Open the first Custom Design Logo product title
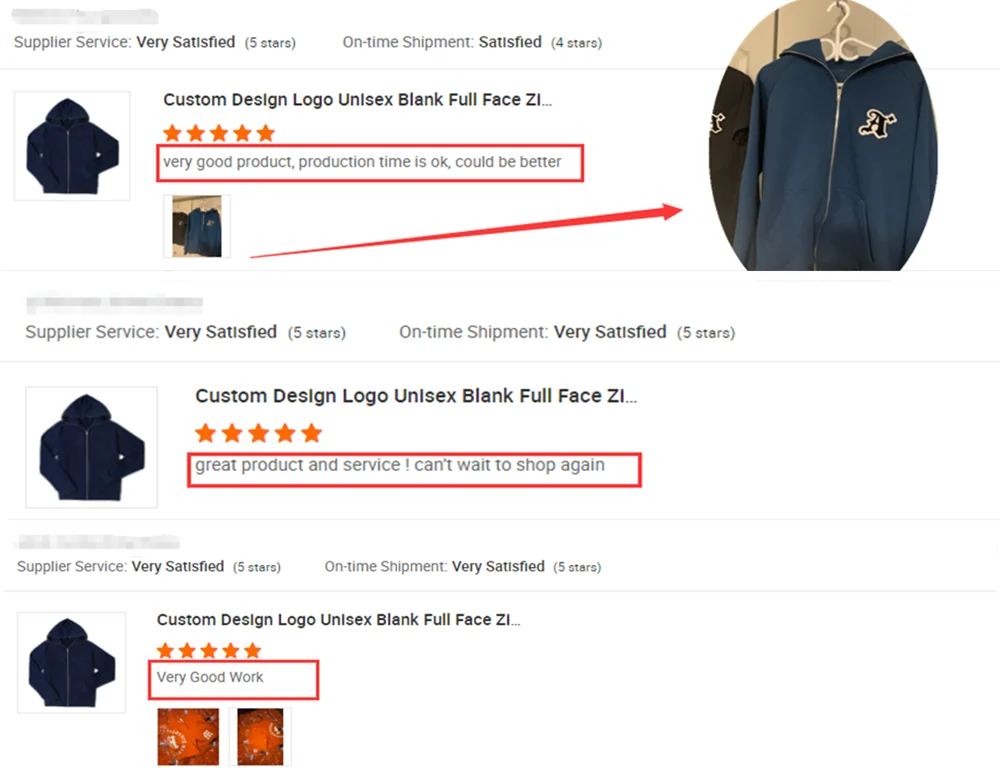The width and height of the screenshot is (1000, 768). (357, 100)
